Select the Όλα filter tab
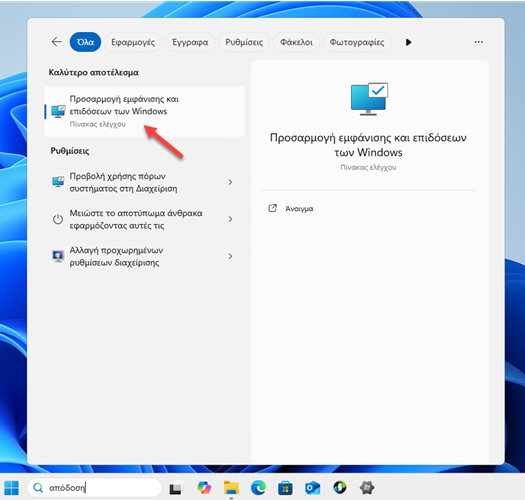The width and height of the screenshot is (525, 500). tap(85, 42)
